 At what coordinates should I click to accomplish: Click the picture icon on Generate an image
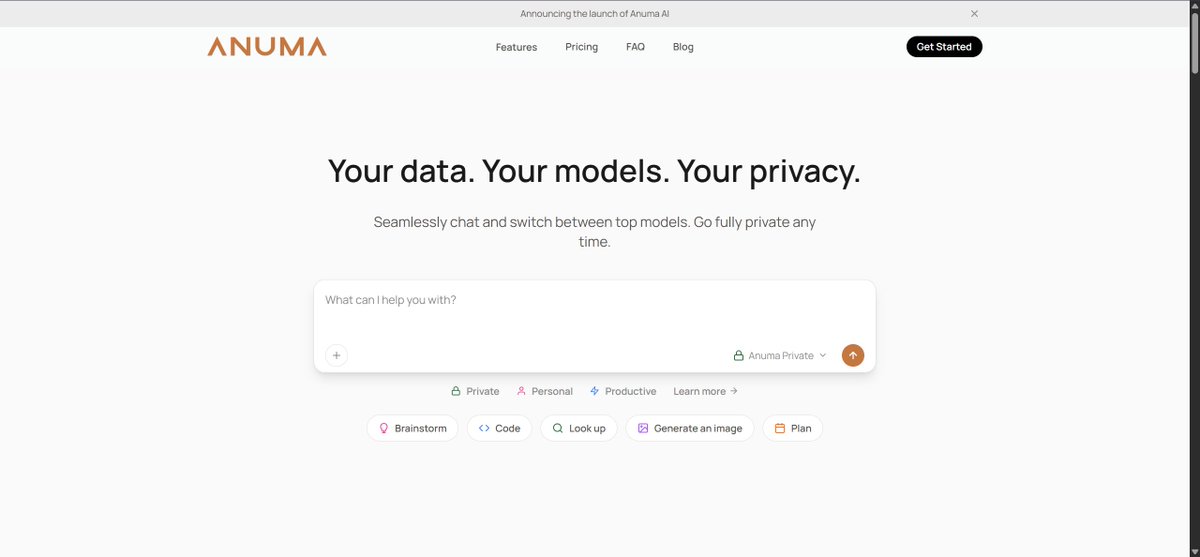pyautogui.click(x=643, y=428)
